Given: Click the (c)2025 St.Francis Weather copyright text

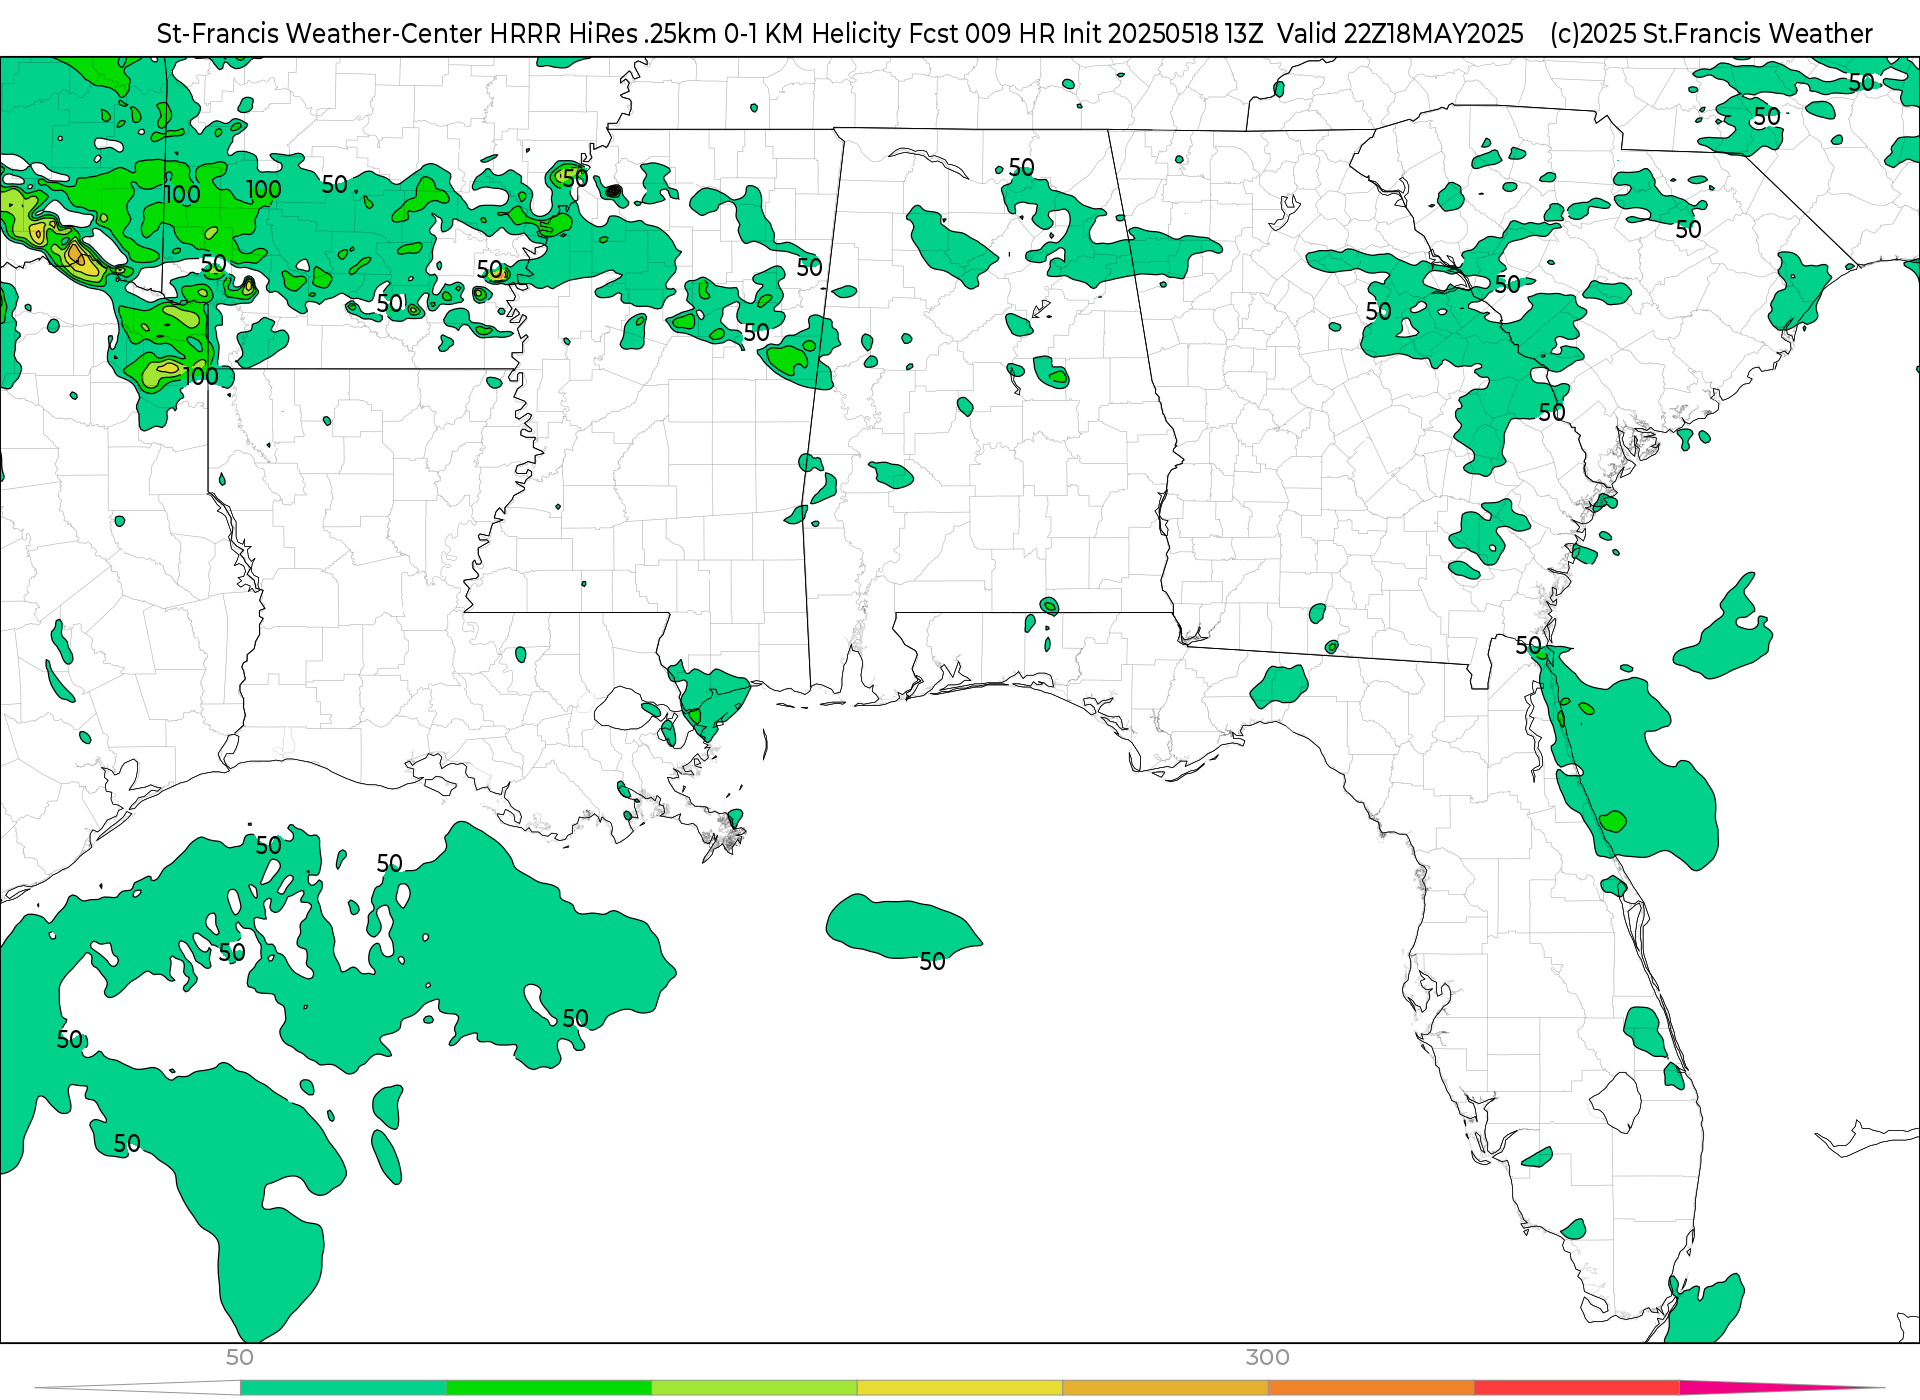Looking at the screenshot, I should [1711, 34].
